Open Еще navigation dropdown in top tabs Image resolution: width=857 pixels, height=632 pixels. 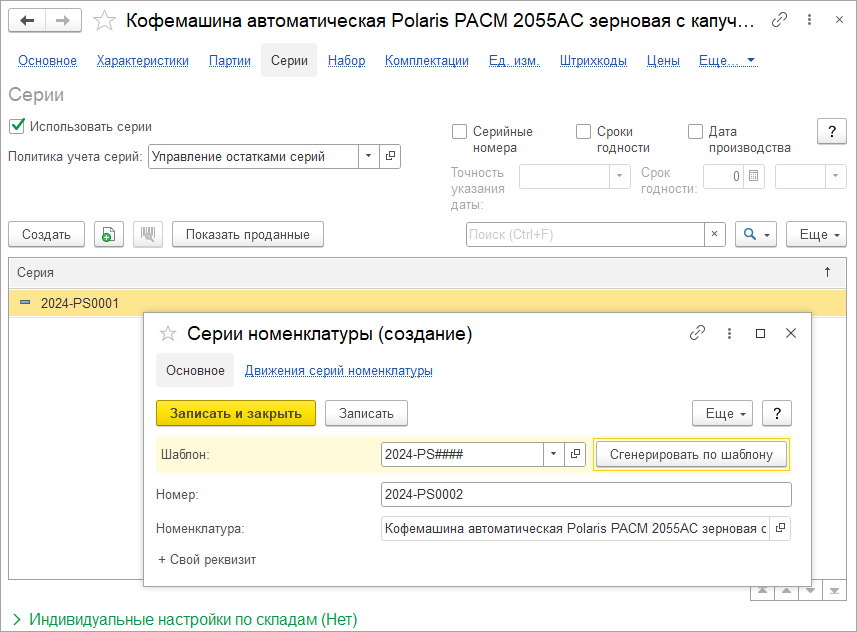[727, 61]
